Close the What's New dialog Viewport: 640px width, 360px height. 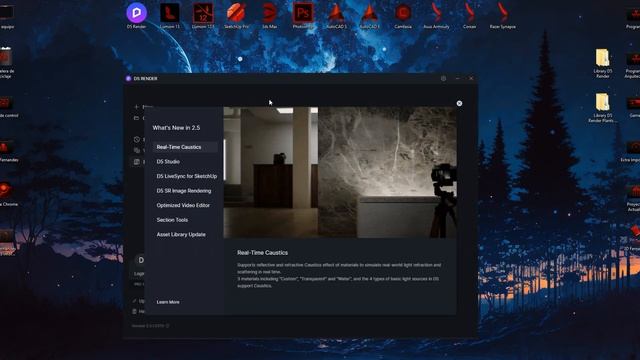[459, 104]
